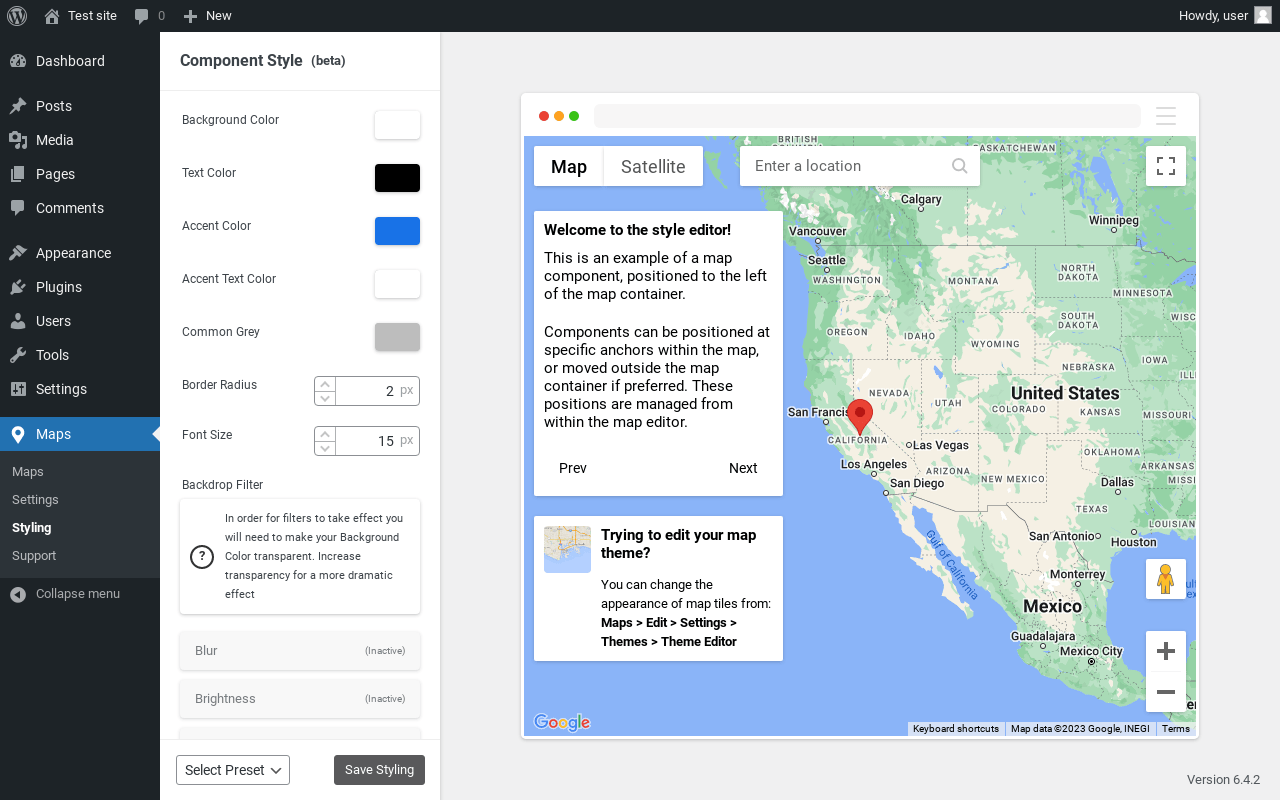The width and height of the screenshot is (1280, 800).
Task: Click the red location marker on the map
Action: tap(859, 414)
